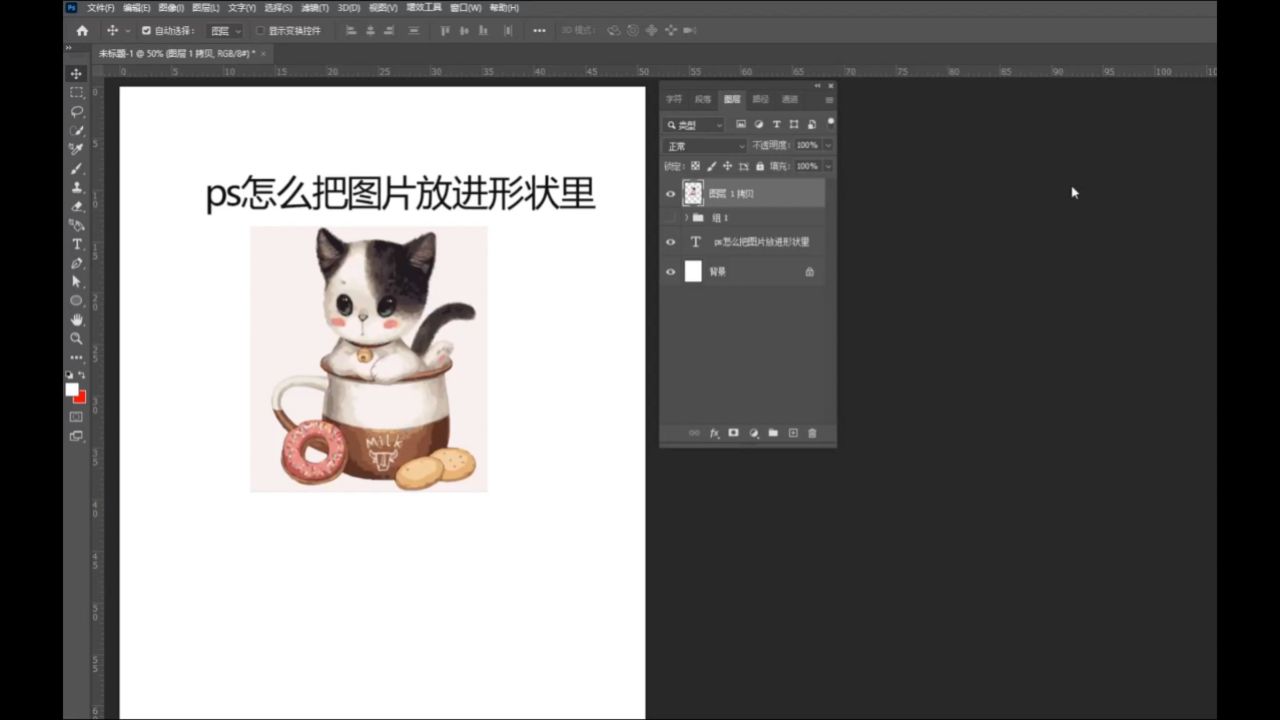
Task: Open the layer style fx button
Action: point(714,433)
